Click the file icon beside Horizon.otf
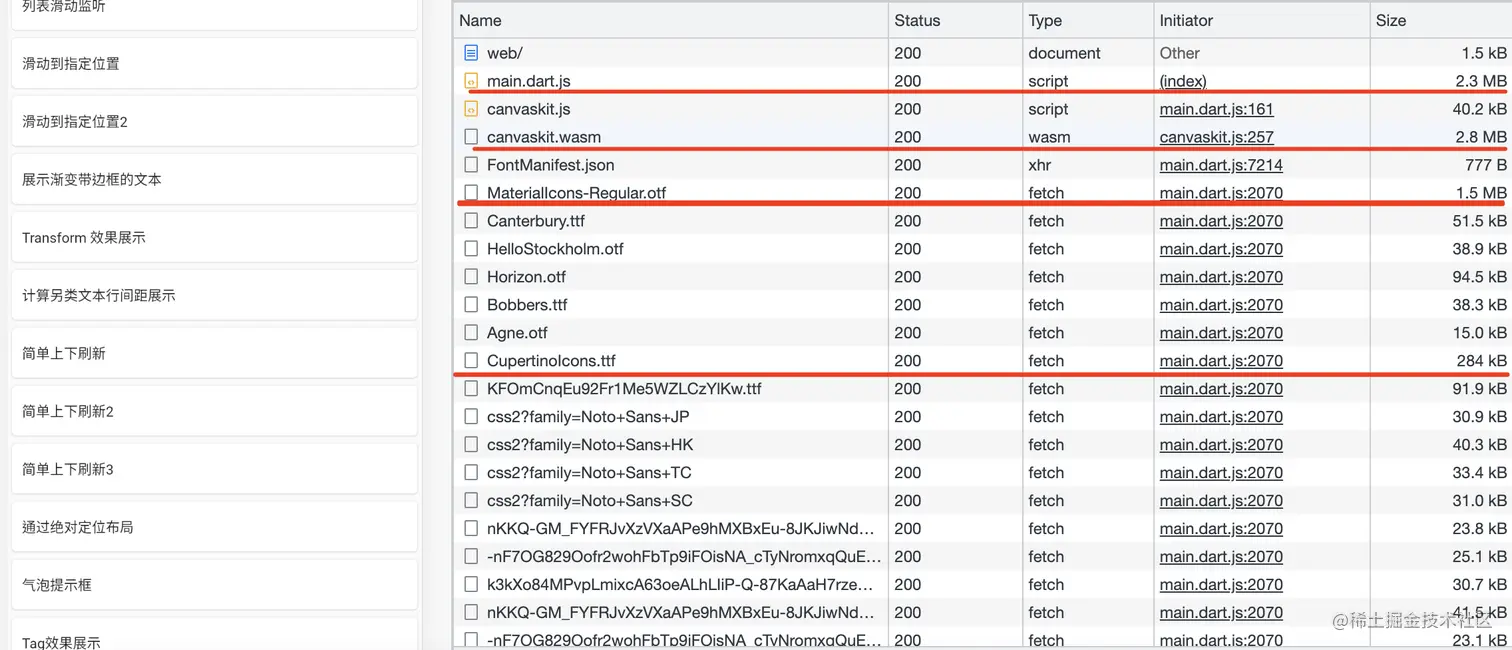Screen dimensions: 1512x650 coord(471,277)
